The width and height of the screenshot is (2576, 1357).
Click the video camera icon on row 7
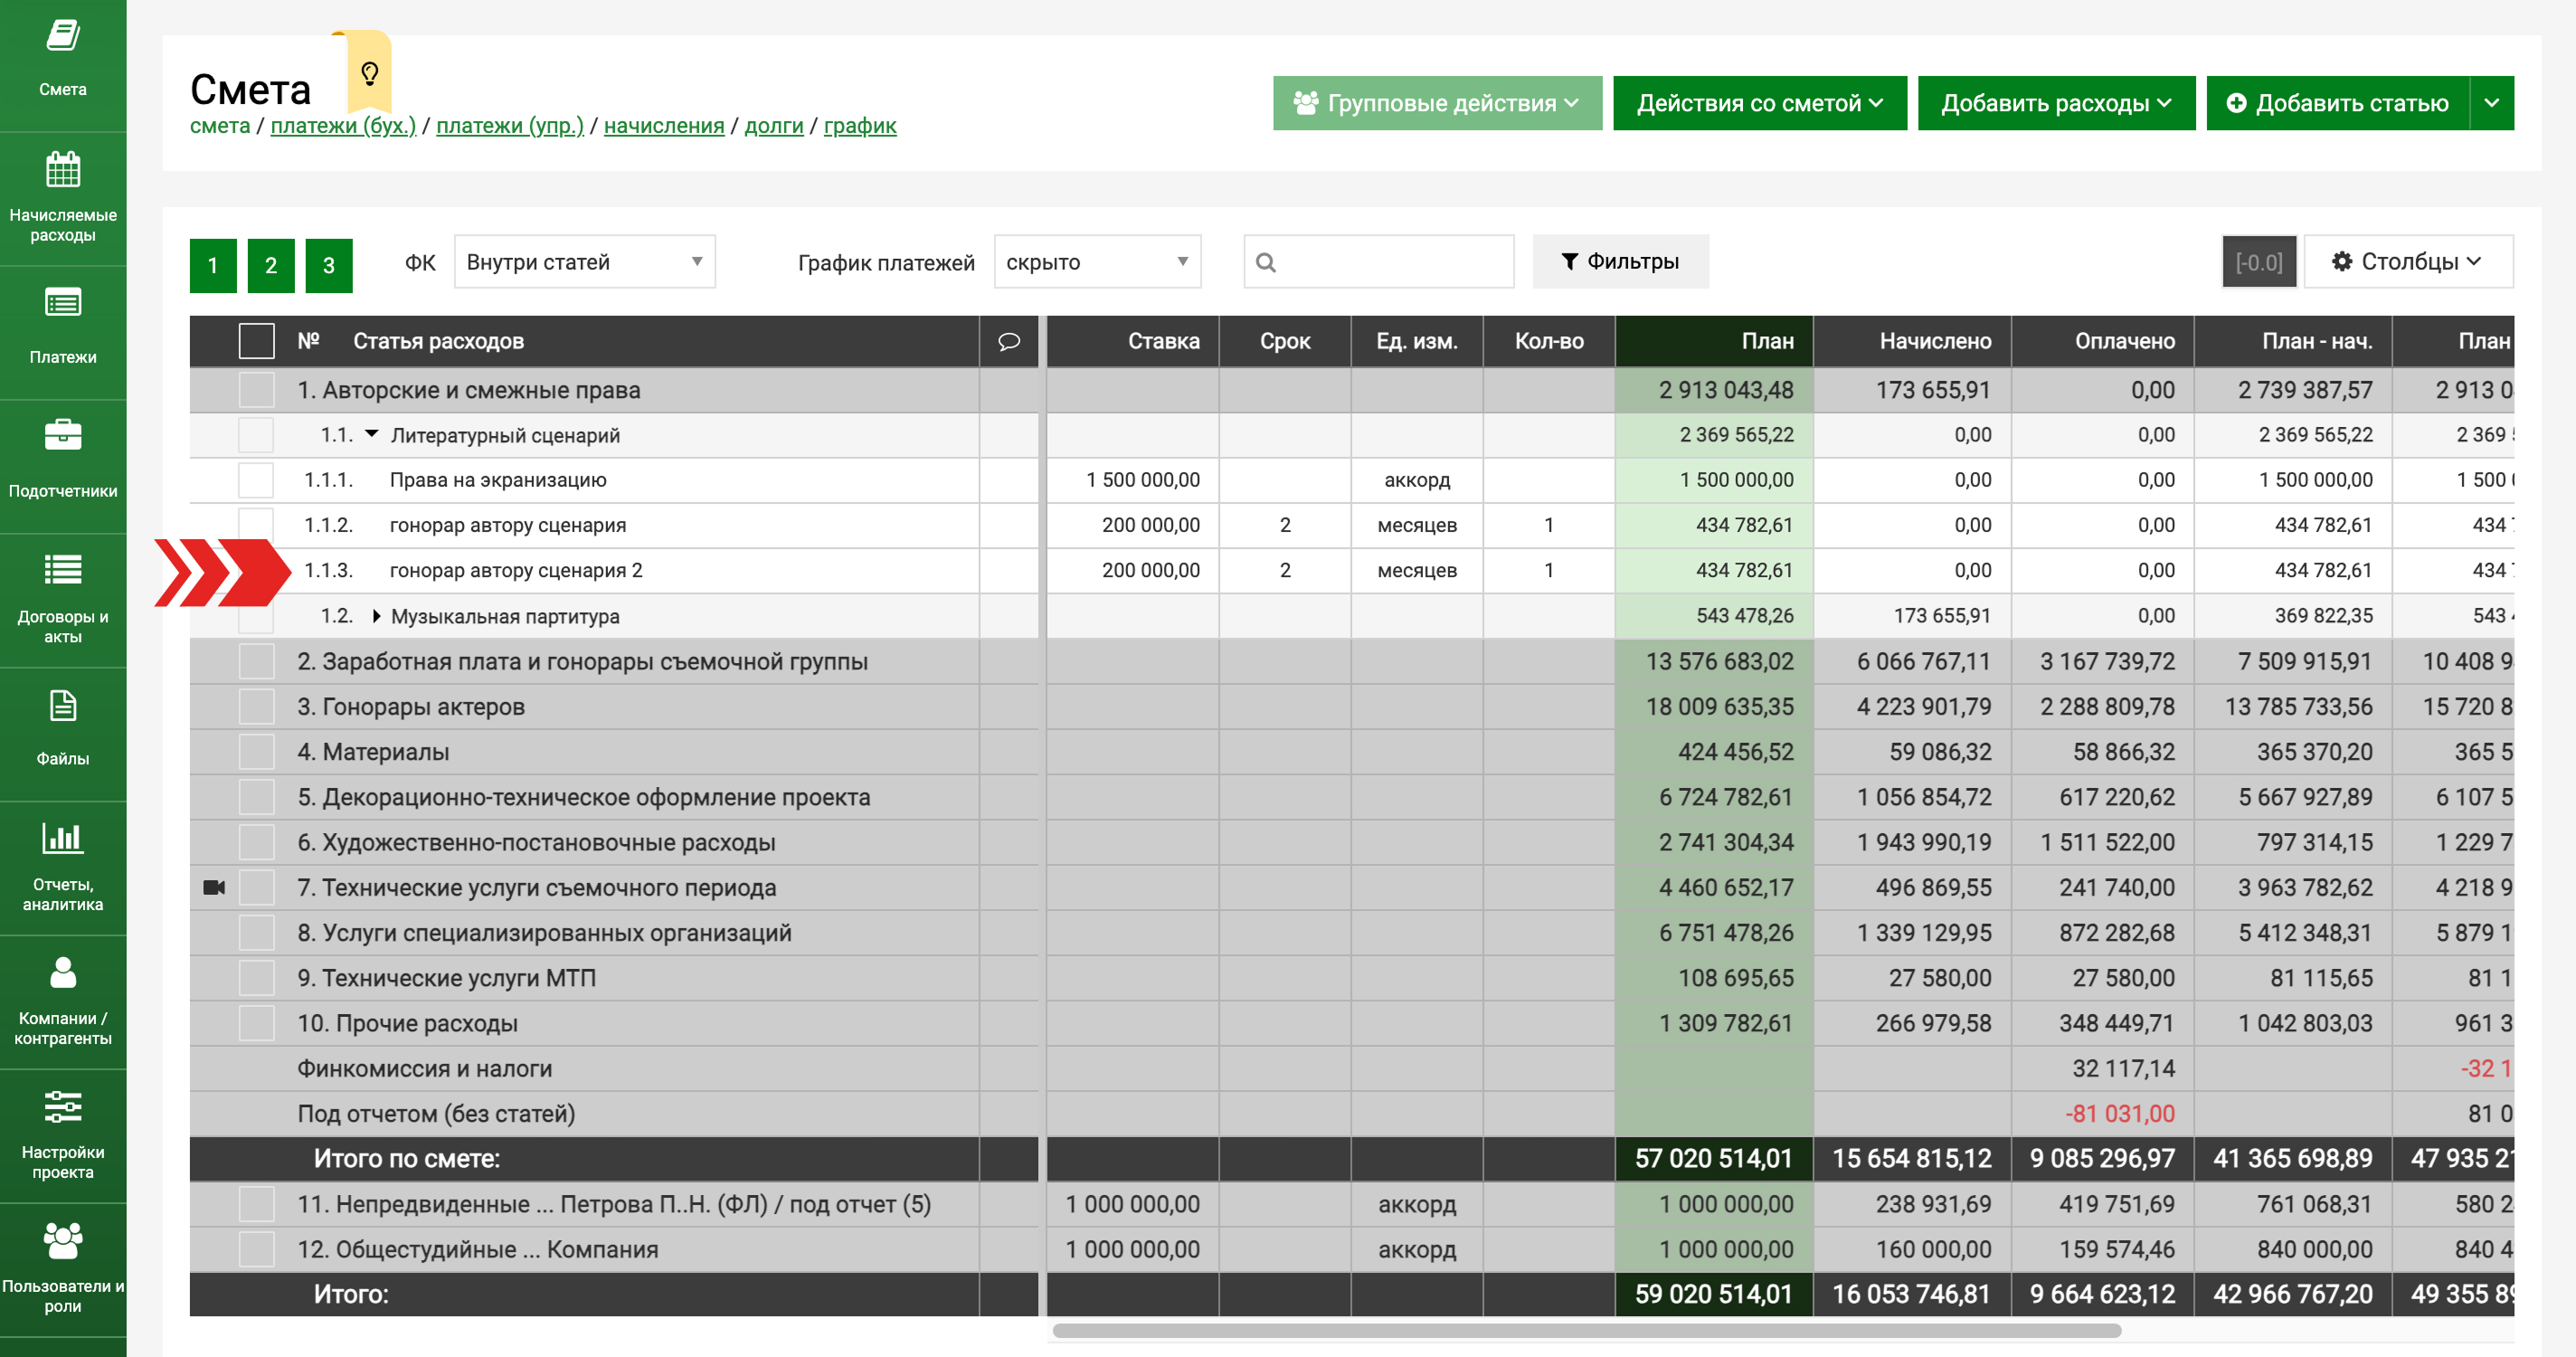214,887
